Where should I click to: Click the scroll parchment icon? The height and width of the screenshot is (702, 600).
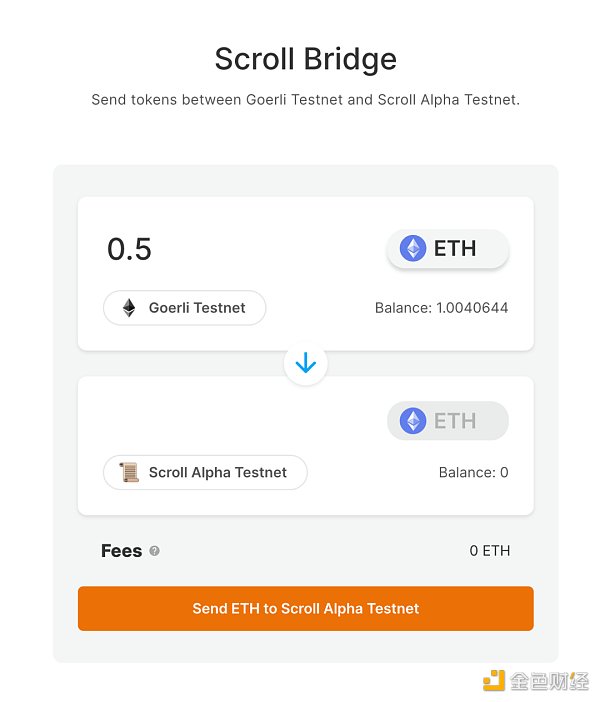coord(129,472)
